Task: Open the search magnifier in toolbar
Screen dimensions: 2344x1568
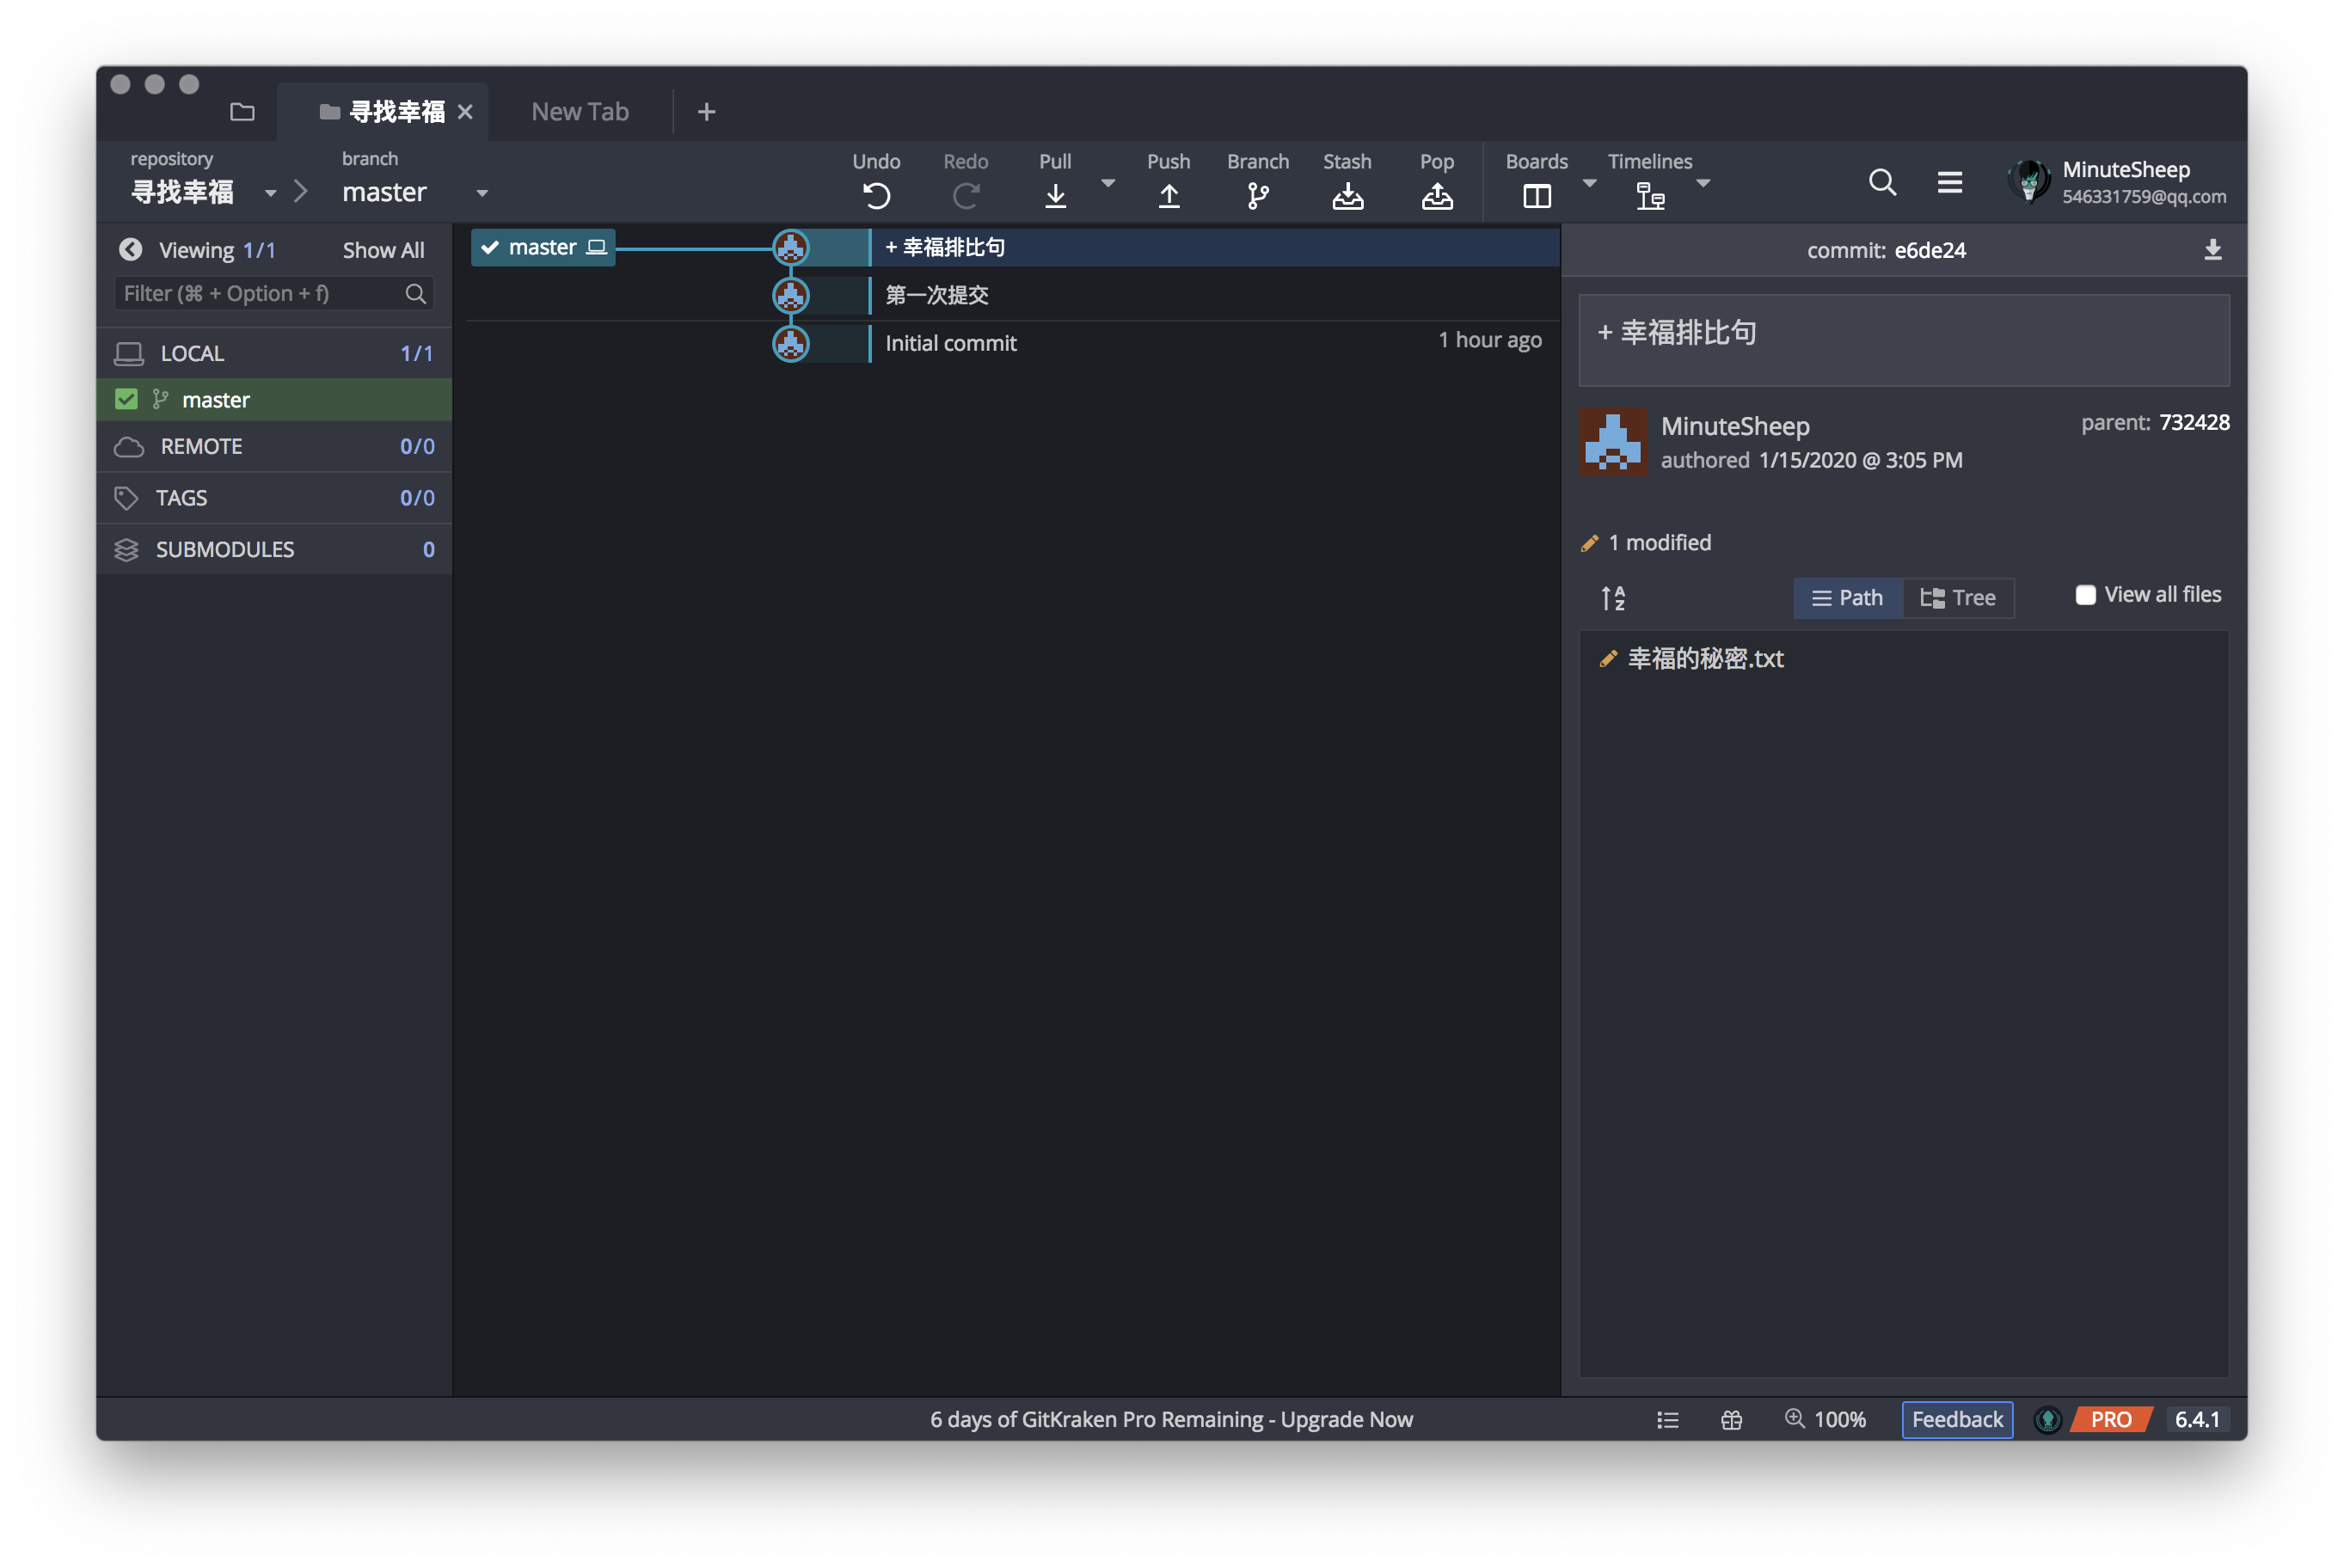Action: 1882,182
